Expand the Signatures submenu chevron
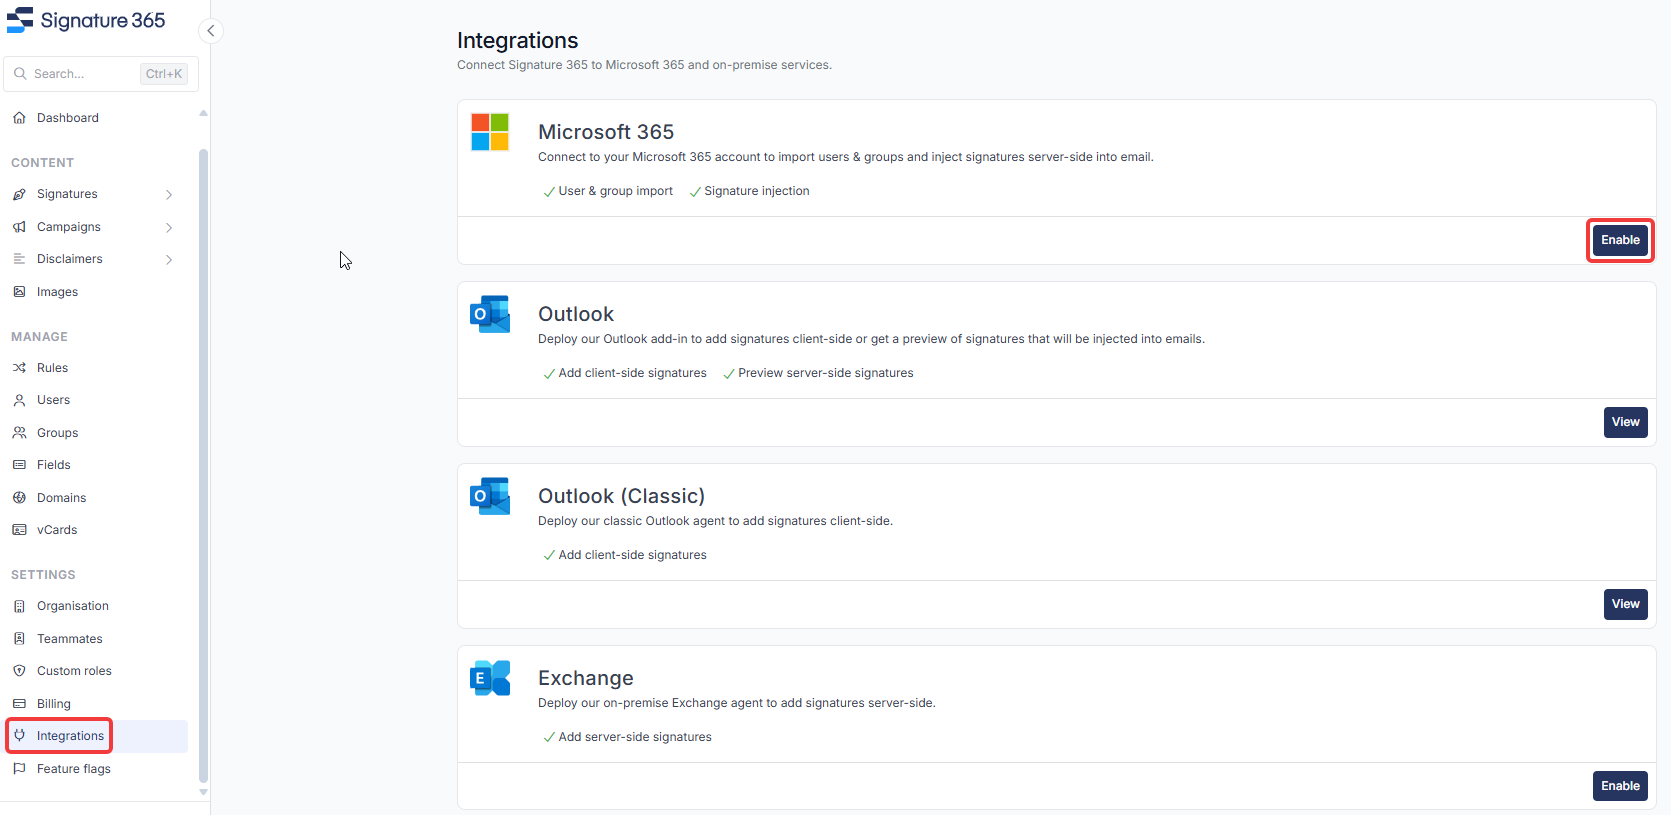The height and width of the screenshot is (815, 1671). pyautogui.click(x=169, y=195)
